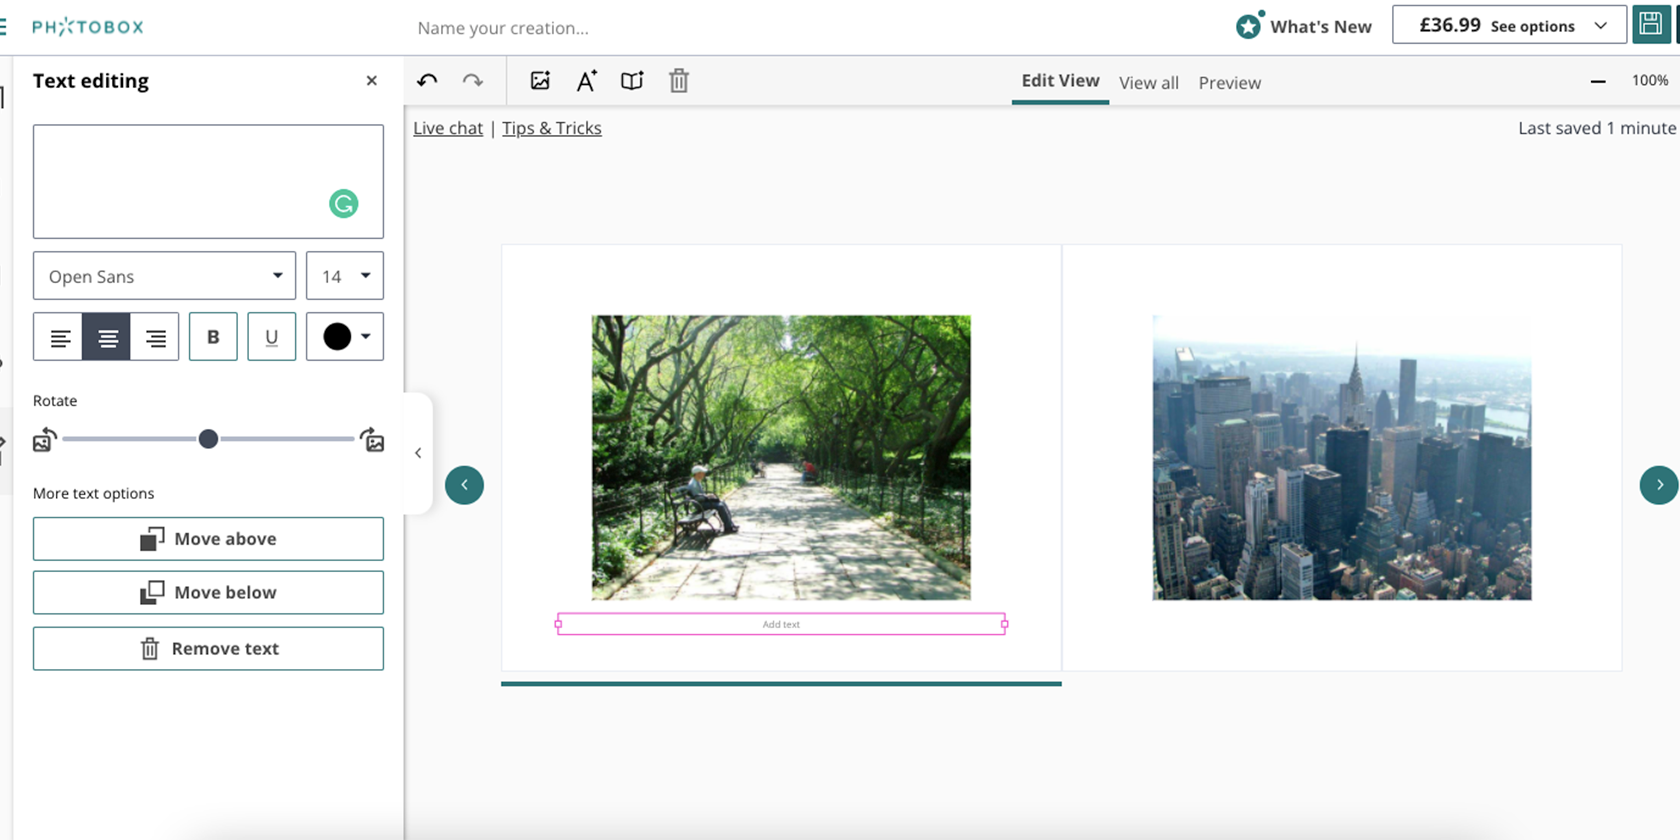The width and height of the screenshot is (1680, 840).
Task: Set text alignment to left
Action: click(x=59, y=338)
